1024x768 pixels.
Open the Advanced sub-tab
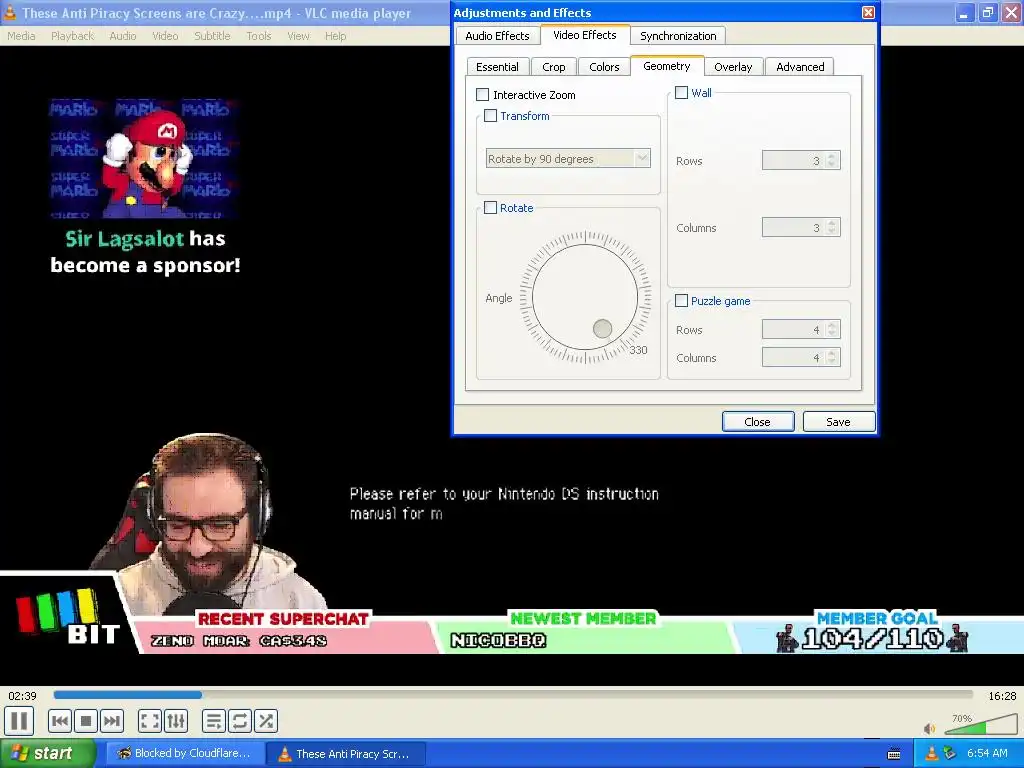[800, 67]
